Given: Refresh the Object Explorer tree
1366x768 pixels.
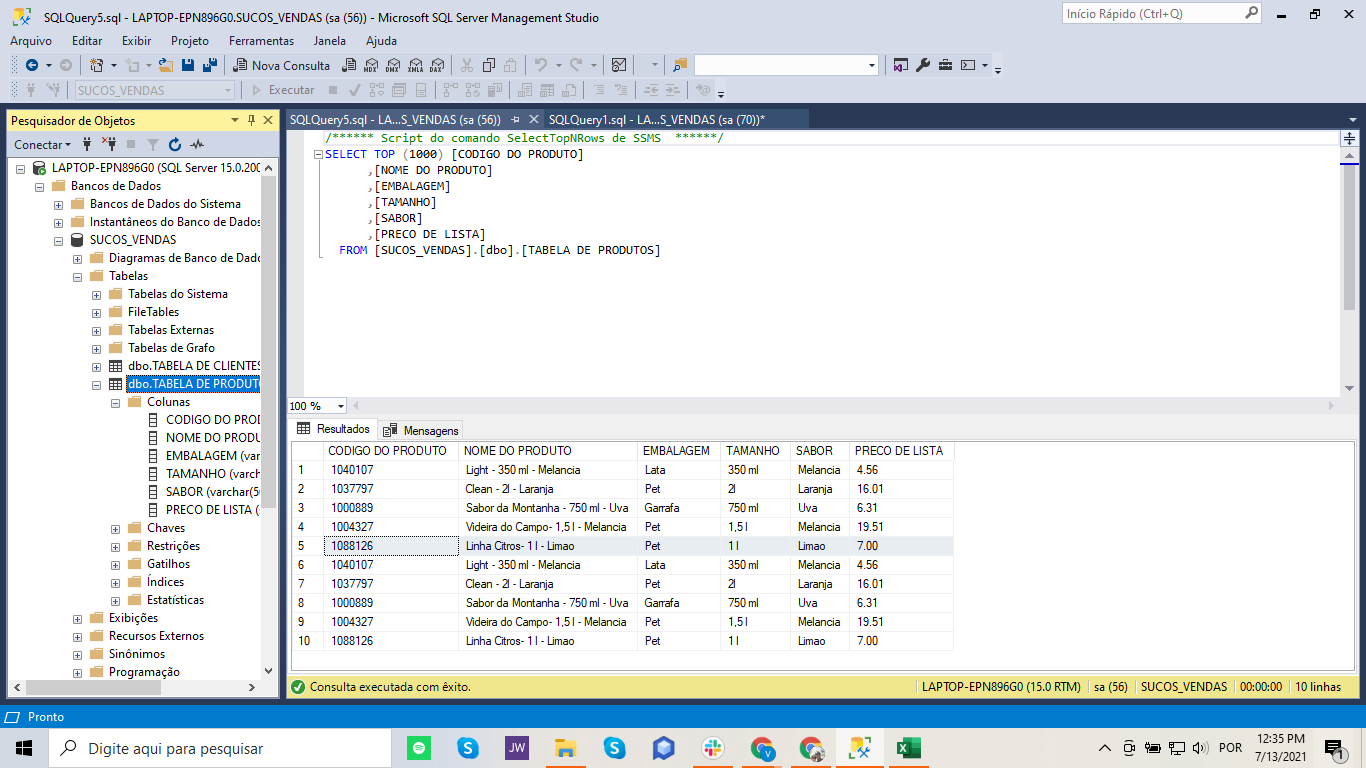Looking at the screenshot, I should click(175, 144).
